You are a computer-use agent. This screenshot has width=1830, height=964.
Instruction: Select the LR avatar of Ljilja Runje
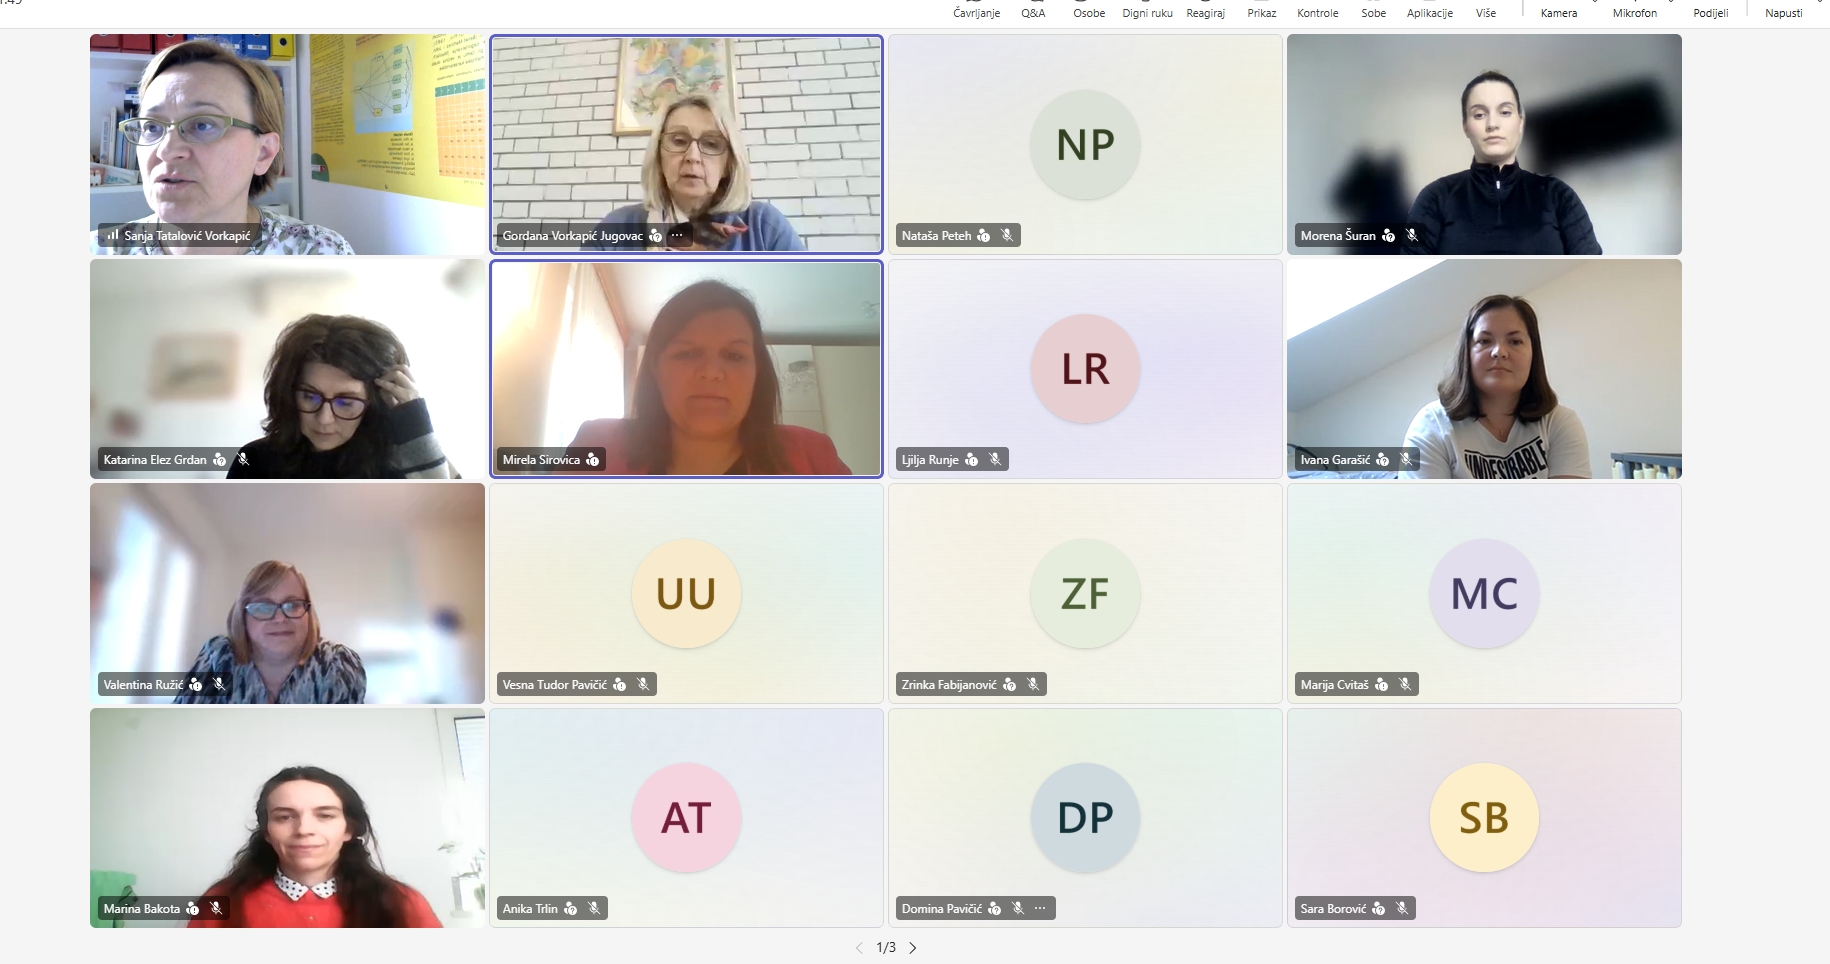[x=1085, y=369]
